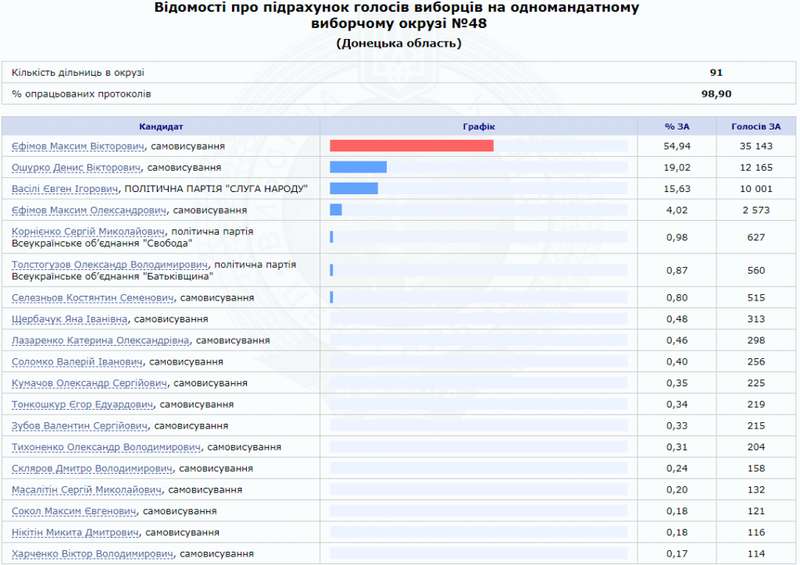
Task: Click Селезньов Костянтин Семенович name
Action: (x=88, y=298)
